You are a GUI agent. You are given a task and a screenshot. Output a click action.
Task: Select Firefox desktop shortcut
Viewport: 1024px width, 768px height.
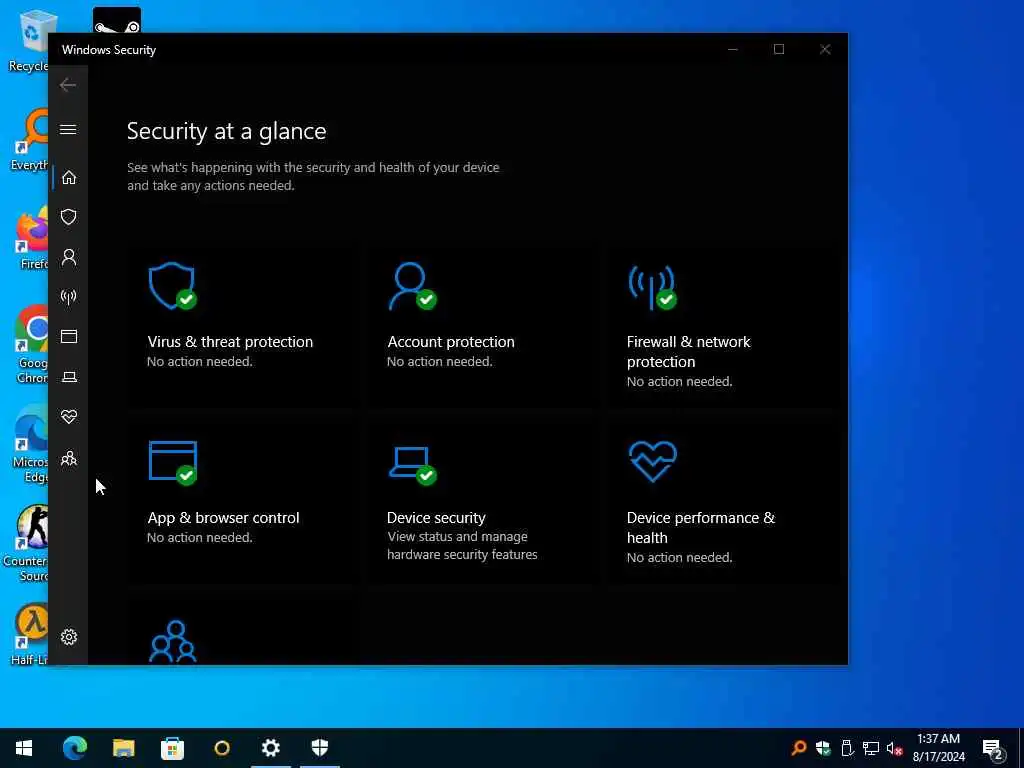(x=31, y=238)
